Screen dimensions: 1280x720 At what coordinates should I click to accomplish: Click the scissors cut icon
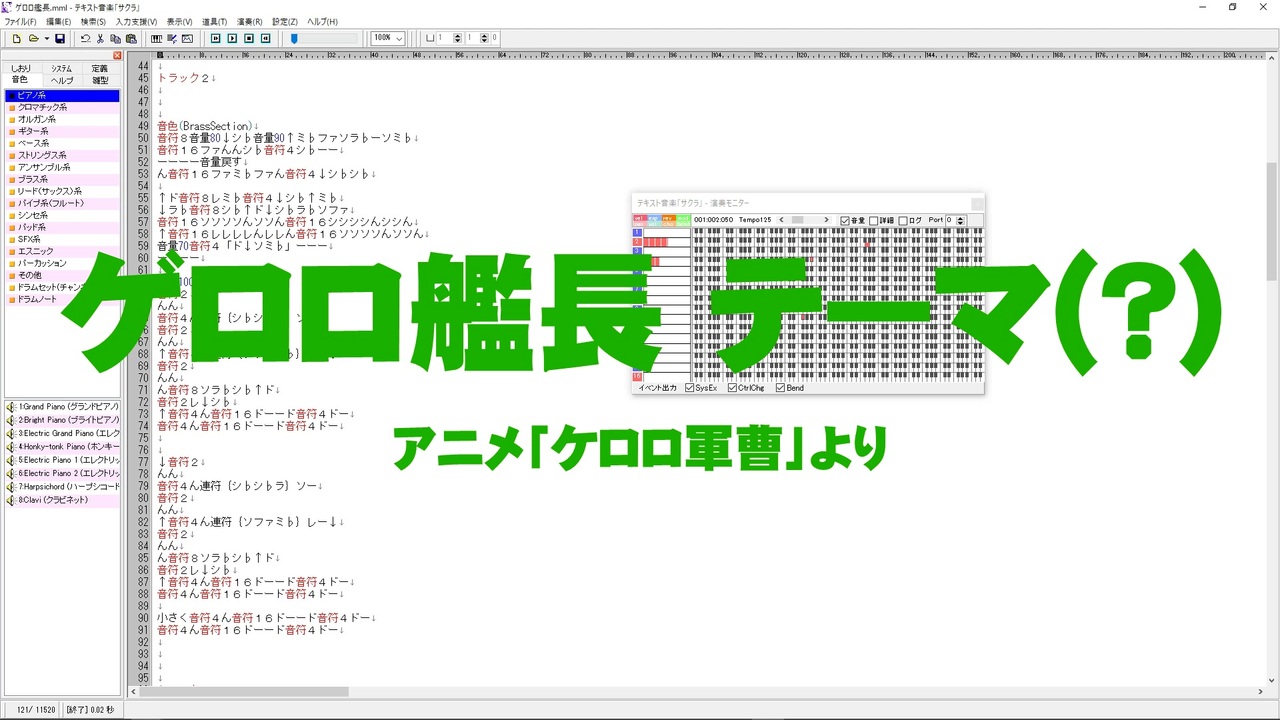pos(100,38)
